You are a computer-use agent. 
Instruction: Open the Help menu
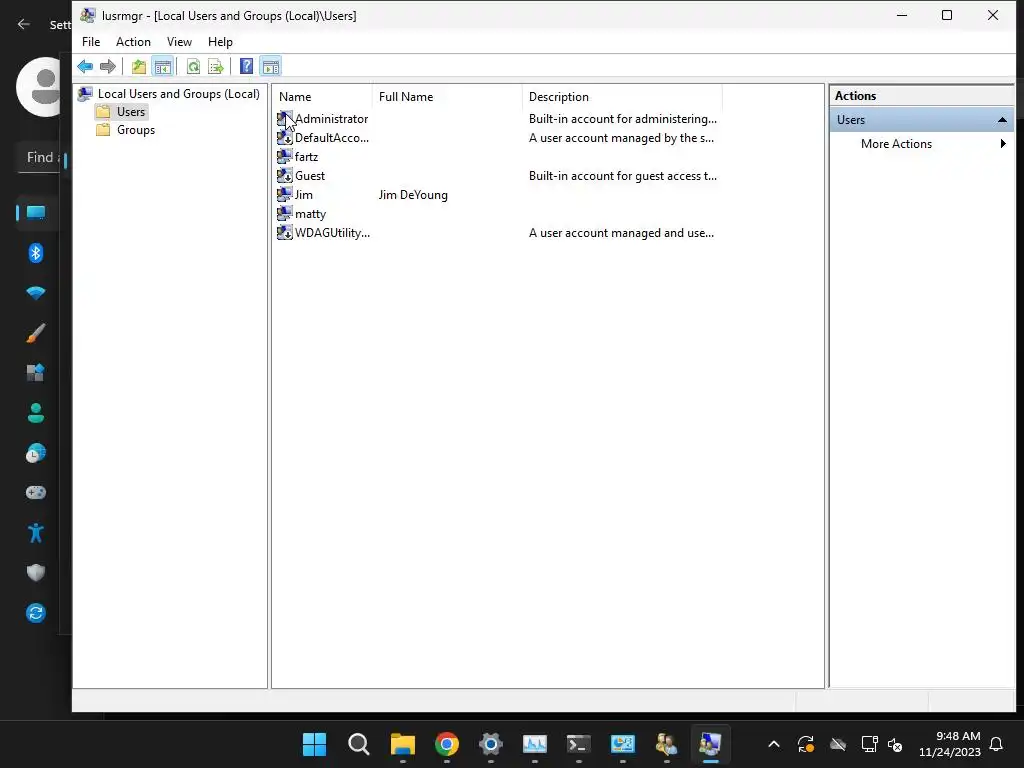[x=220, y=42]
